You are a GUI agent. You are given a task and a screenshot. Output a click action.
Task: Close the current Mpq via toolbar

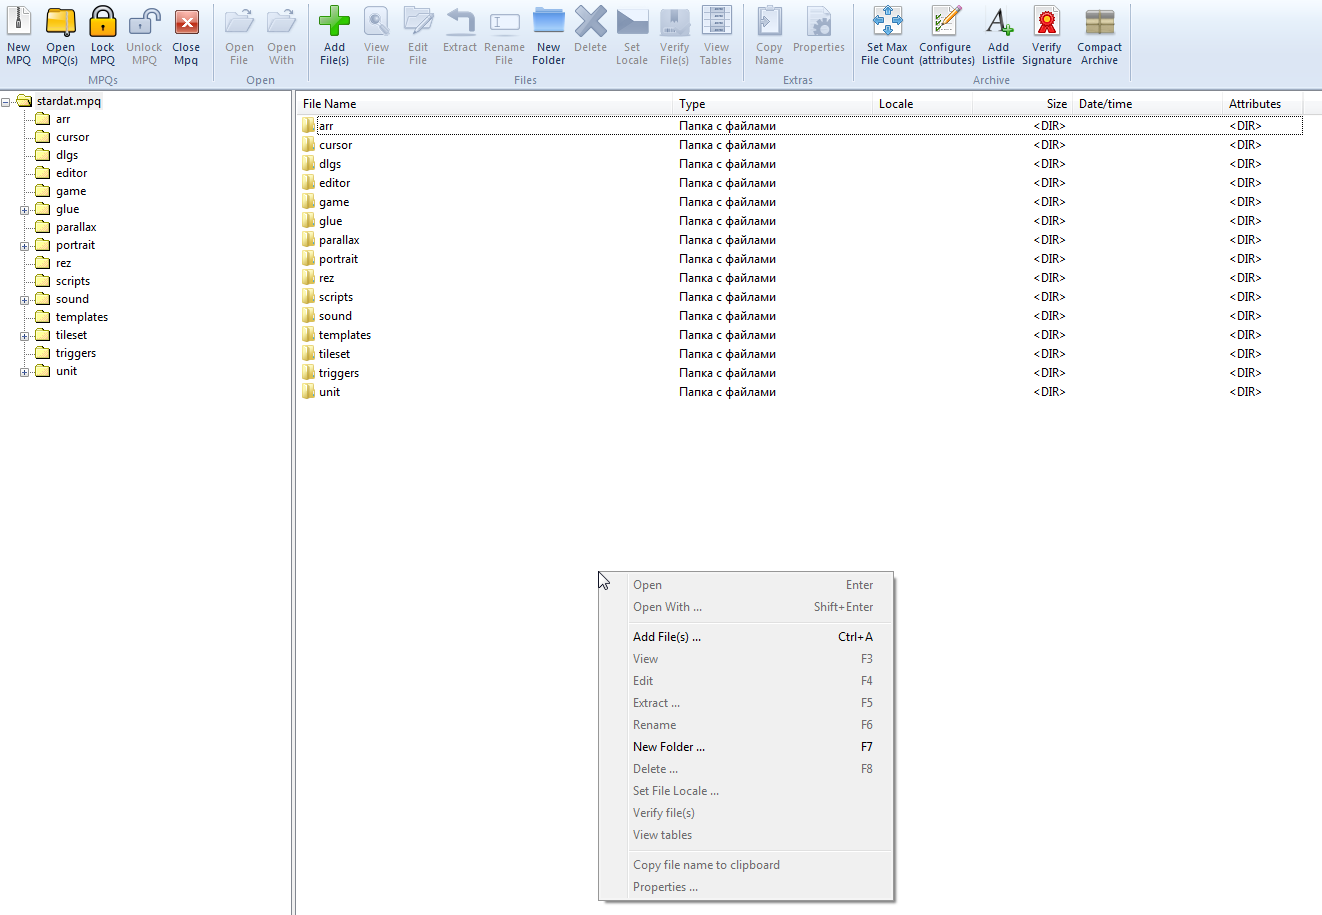click(186, 35)
